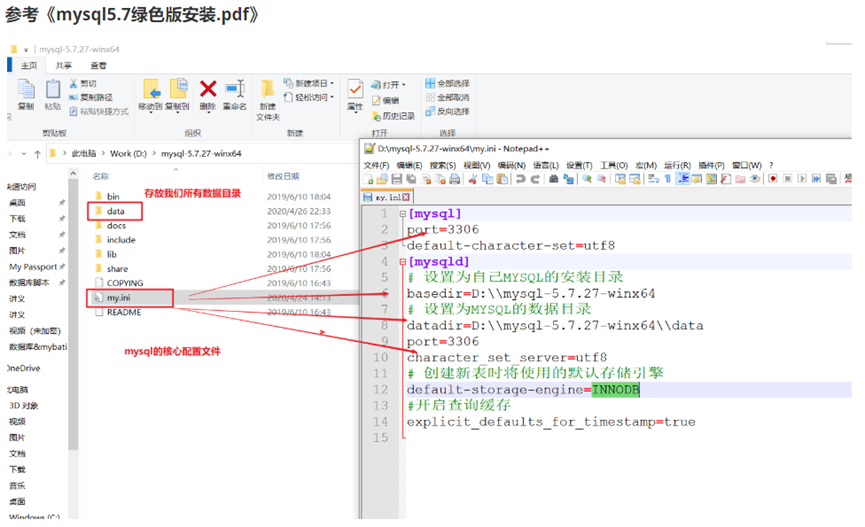Switch to the 查看 ribbon tab in Explorer
This screenshot has width=865, height=527.
pyautogui.click(x=98, y=65)
